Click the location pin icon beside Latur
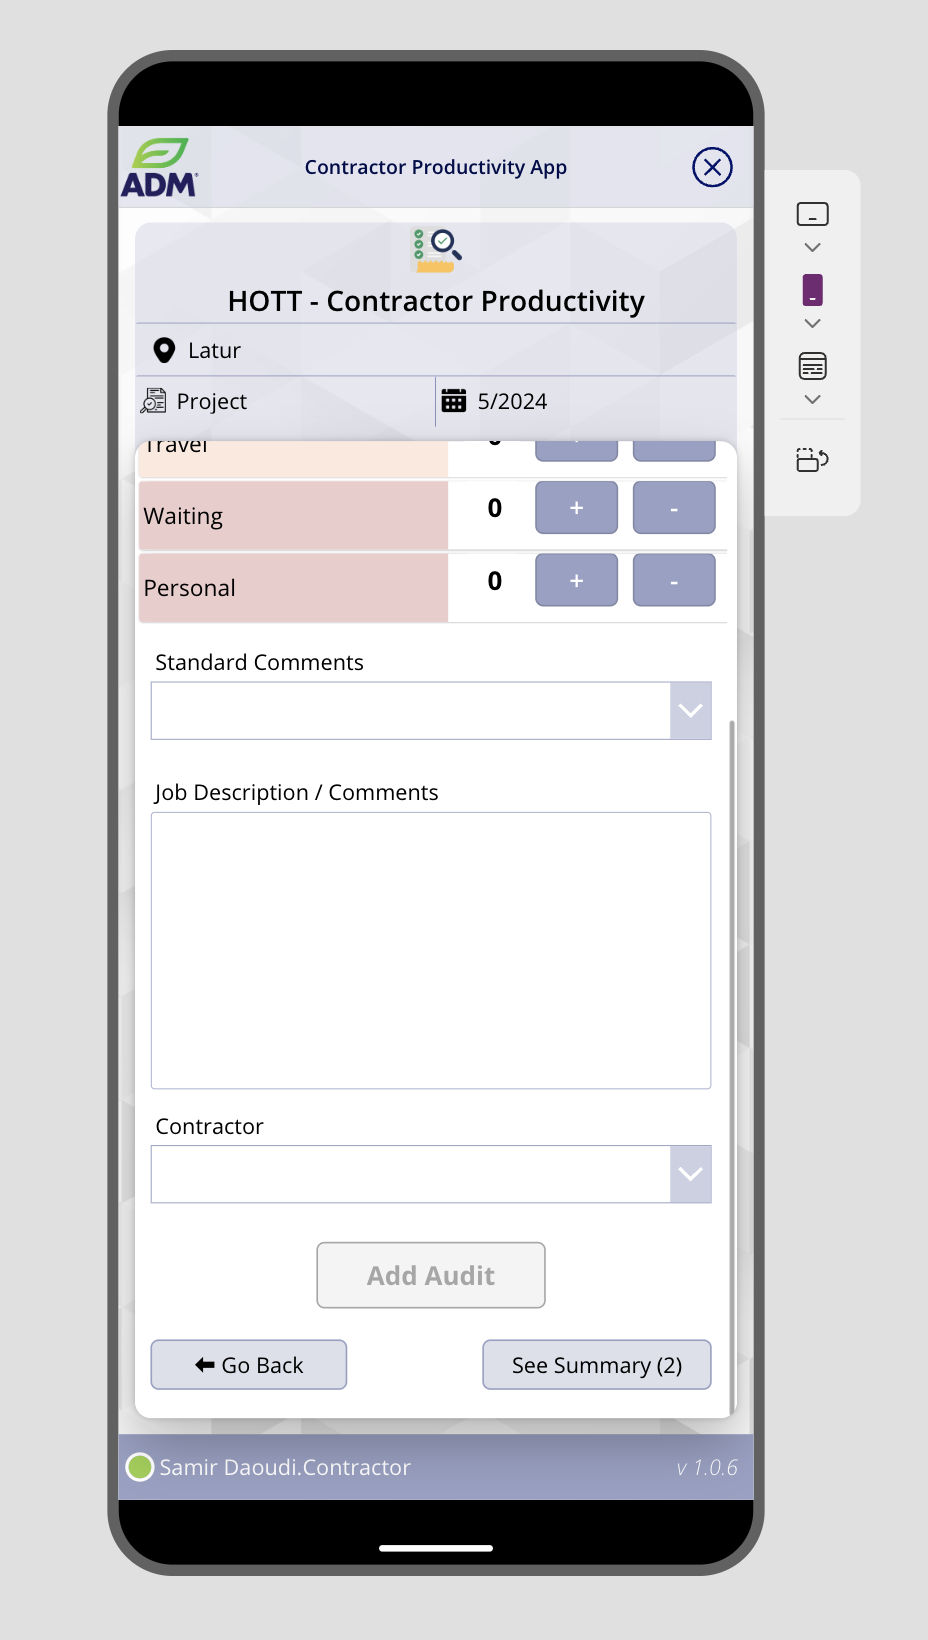Screen dimensions: 928x1640 [x=164, y=350]
